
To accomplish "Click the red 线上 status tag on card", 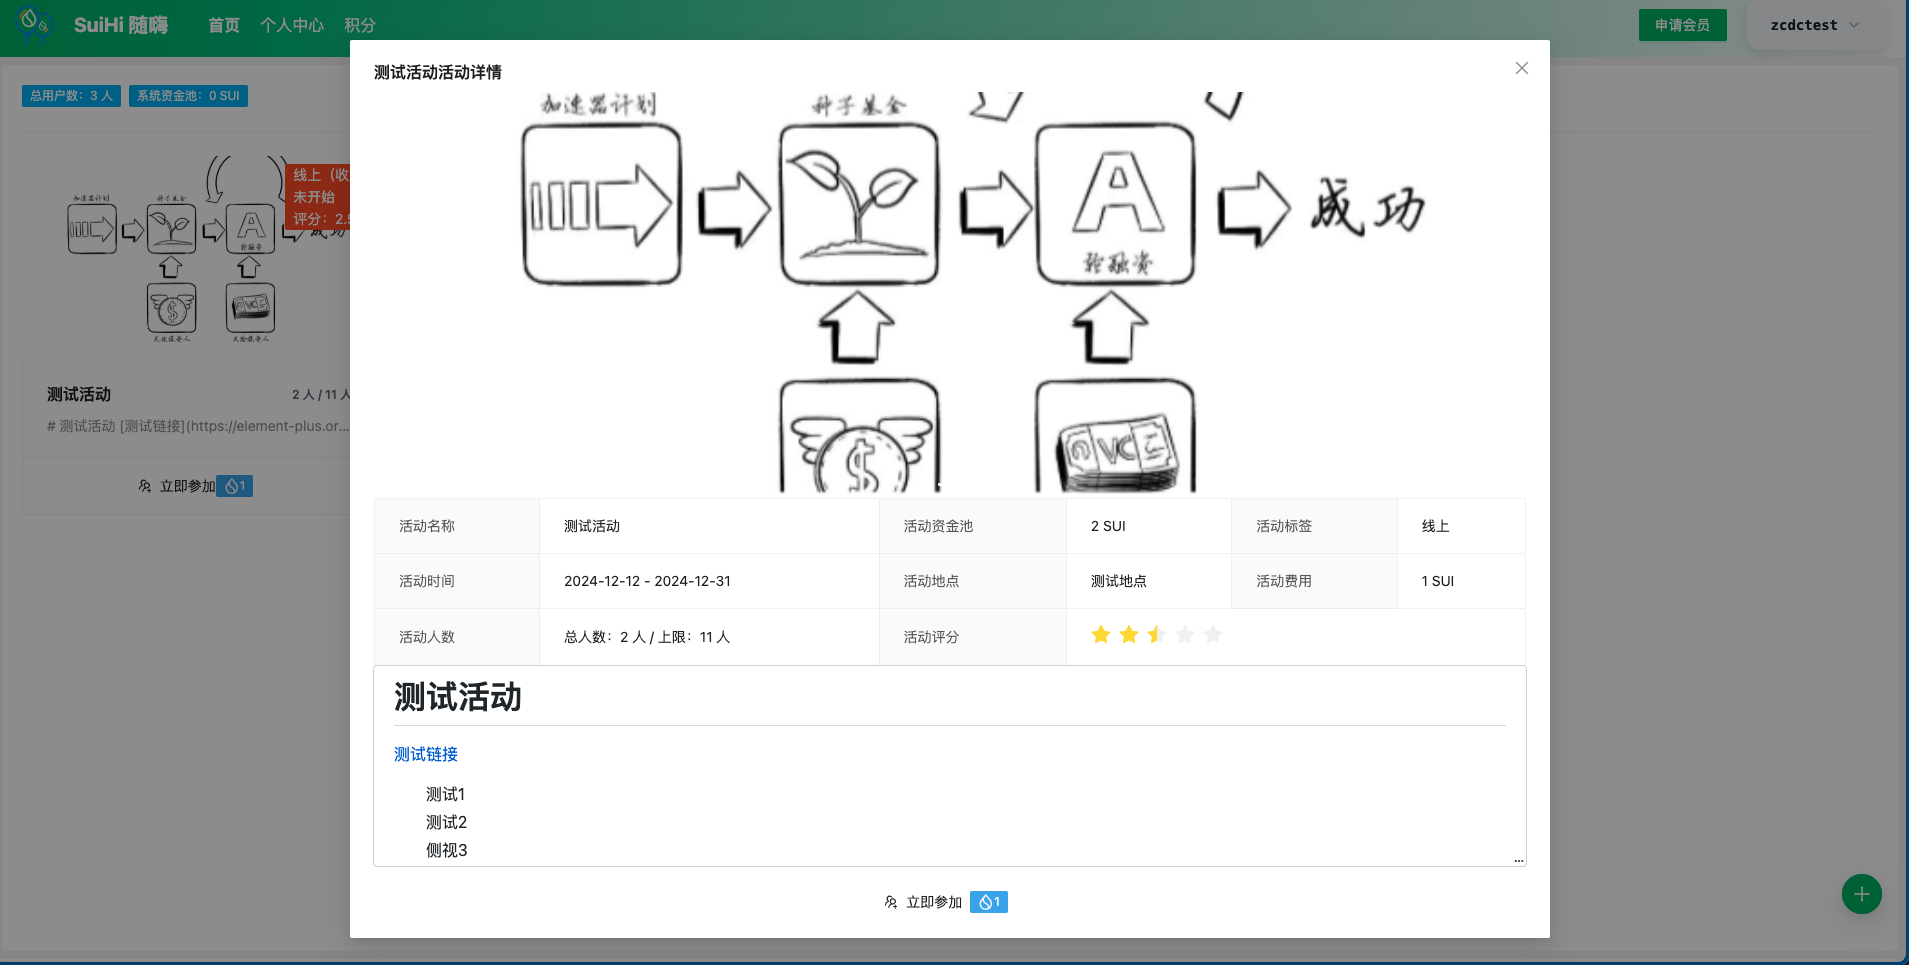I will coord(318,197).
